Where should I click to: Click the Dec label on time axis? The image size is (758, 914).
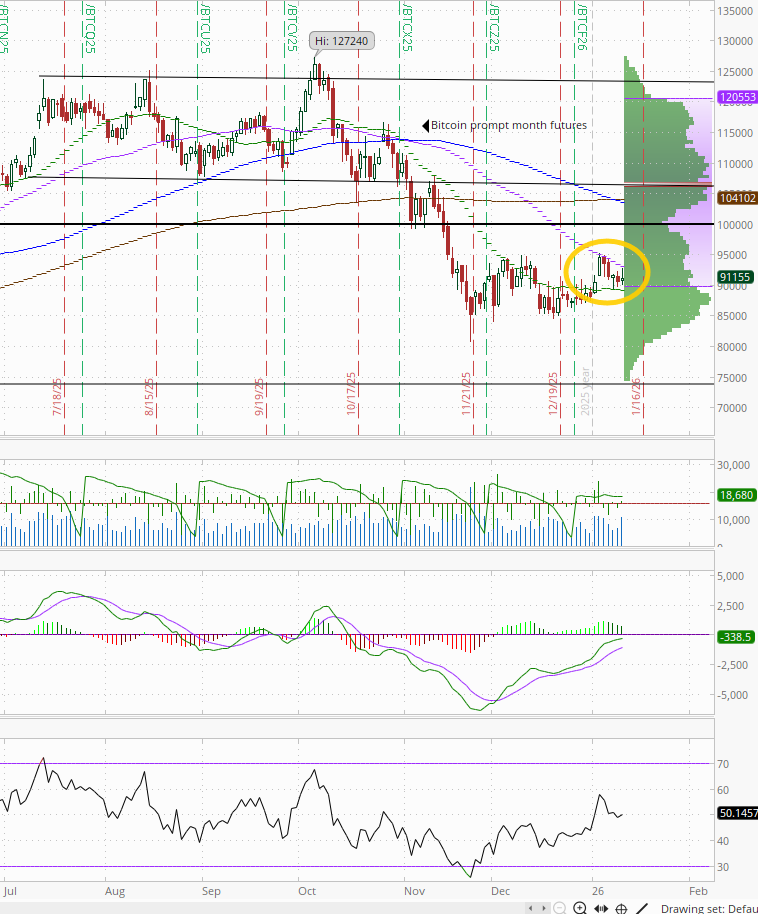click(500, 891)
